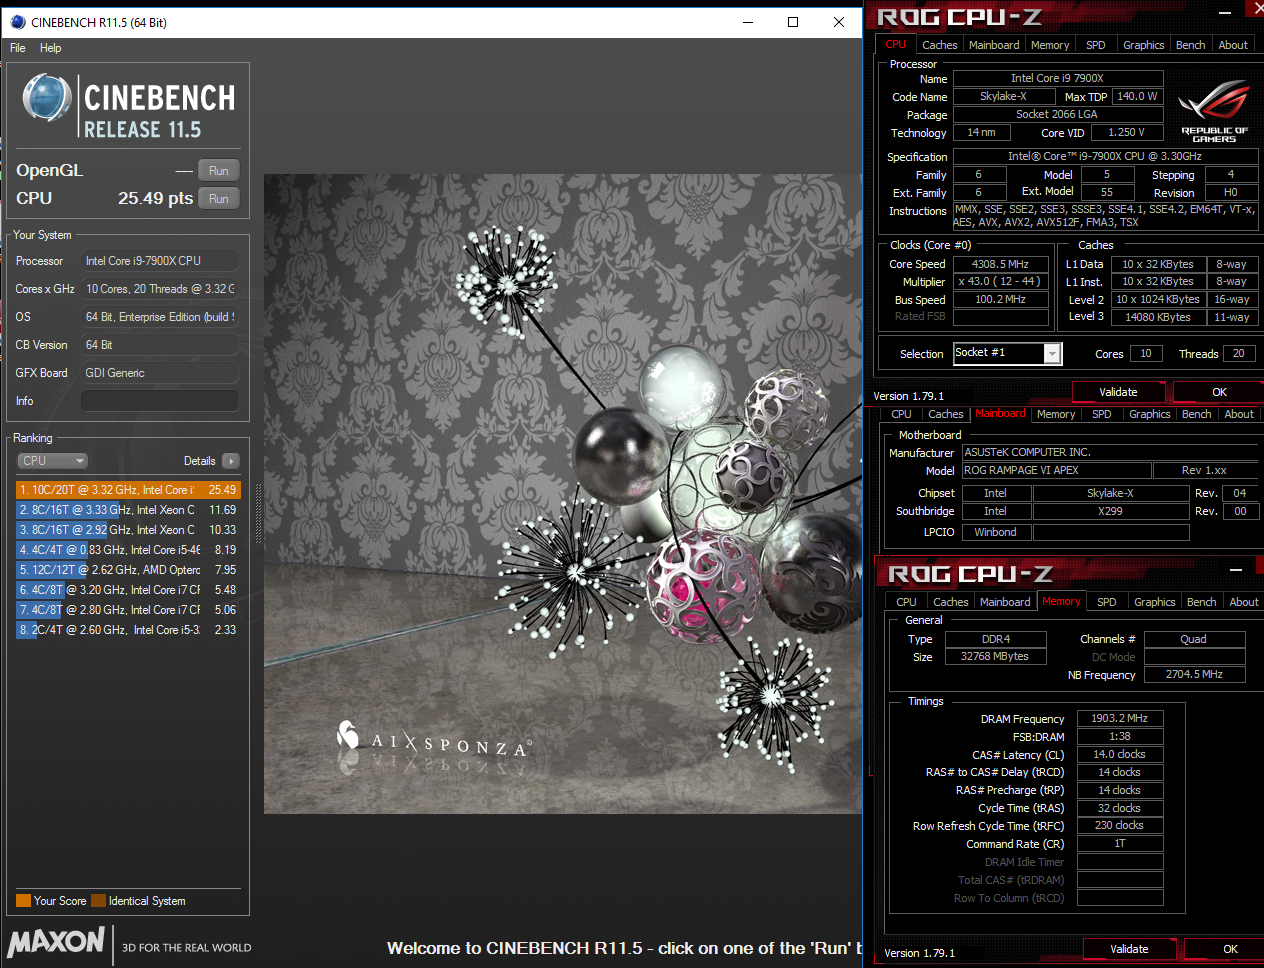The image size is (1264, 968).
Task: Open the File menu in Cinebench
Action: click(x=18, y=48)
